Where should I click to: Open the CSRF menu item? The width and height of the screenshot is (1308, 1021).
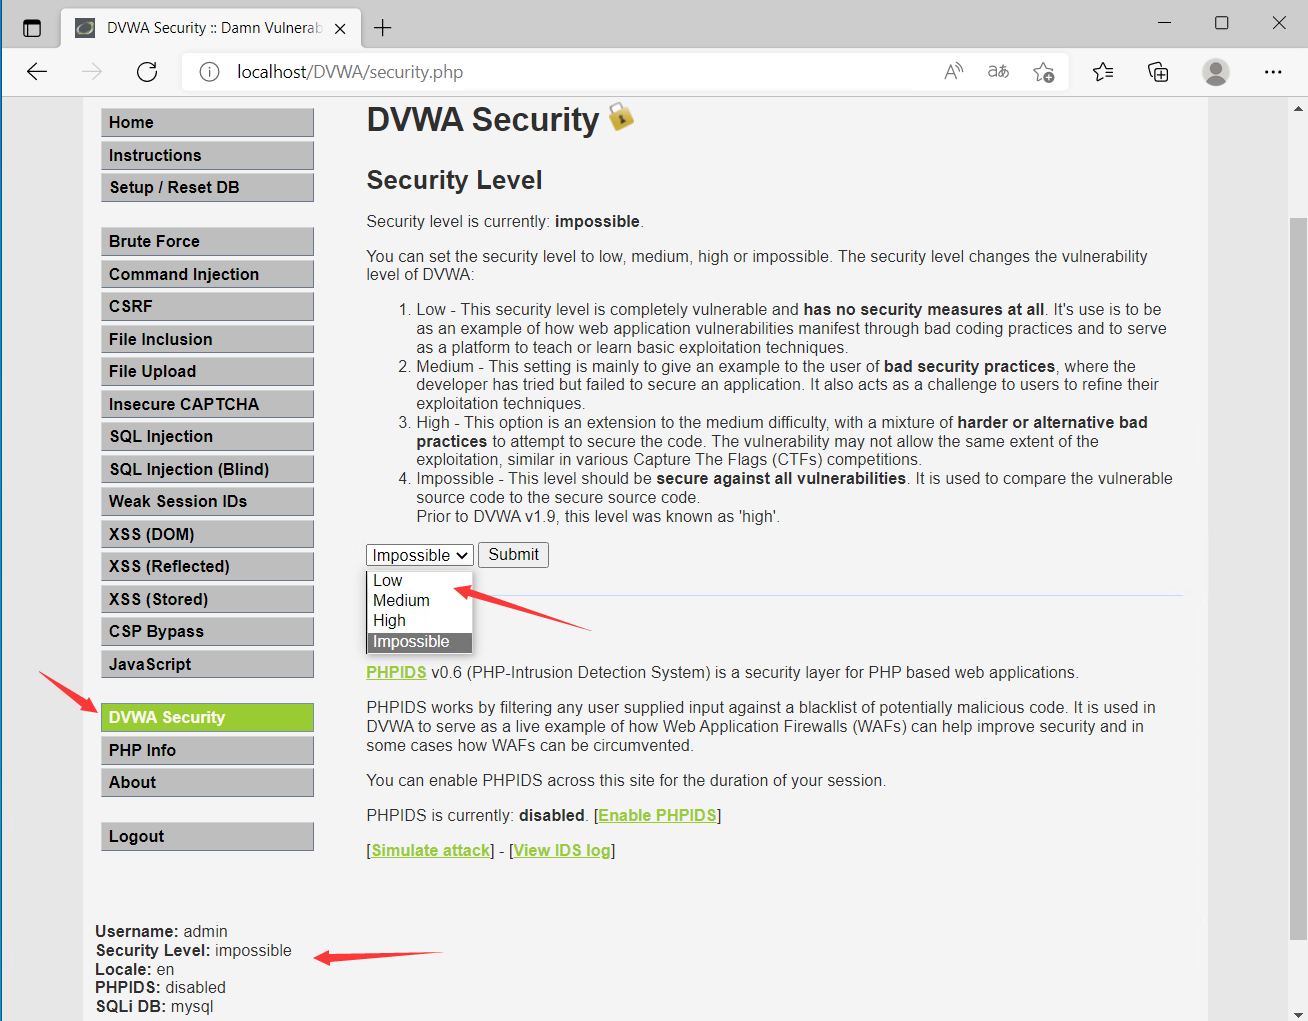(x=207, y=307)
